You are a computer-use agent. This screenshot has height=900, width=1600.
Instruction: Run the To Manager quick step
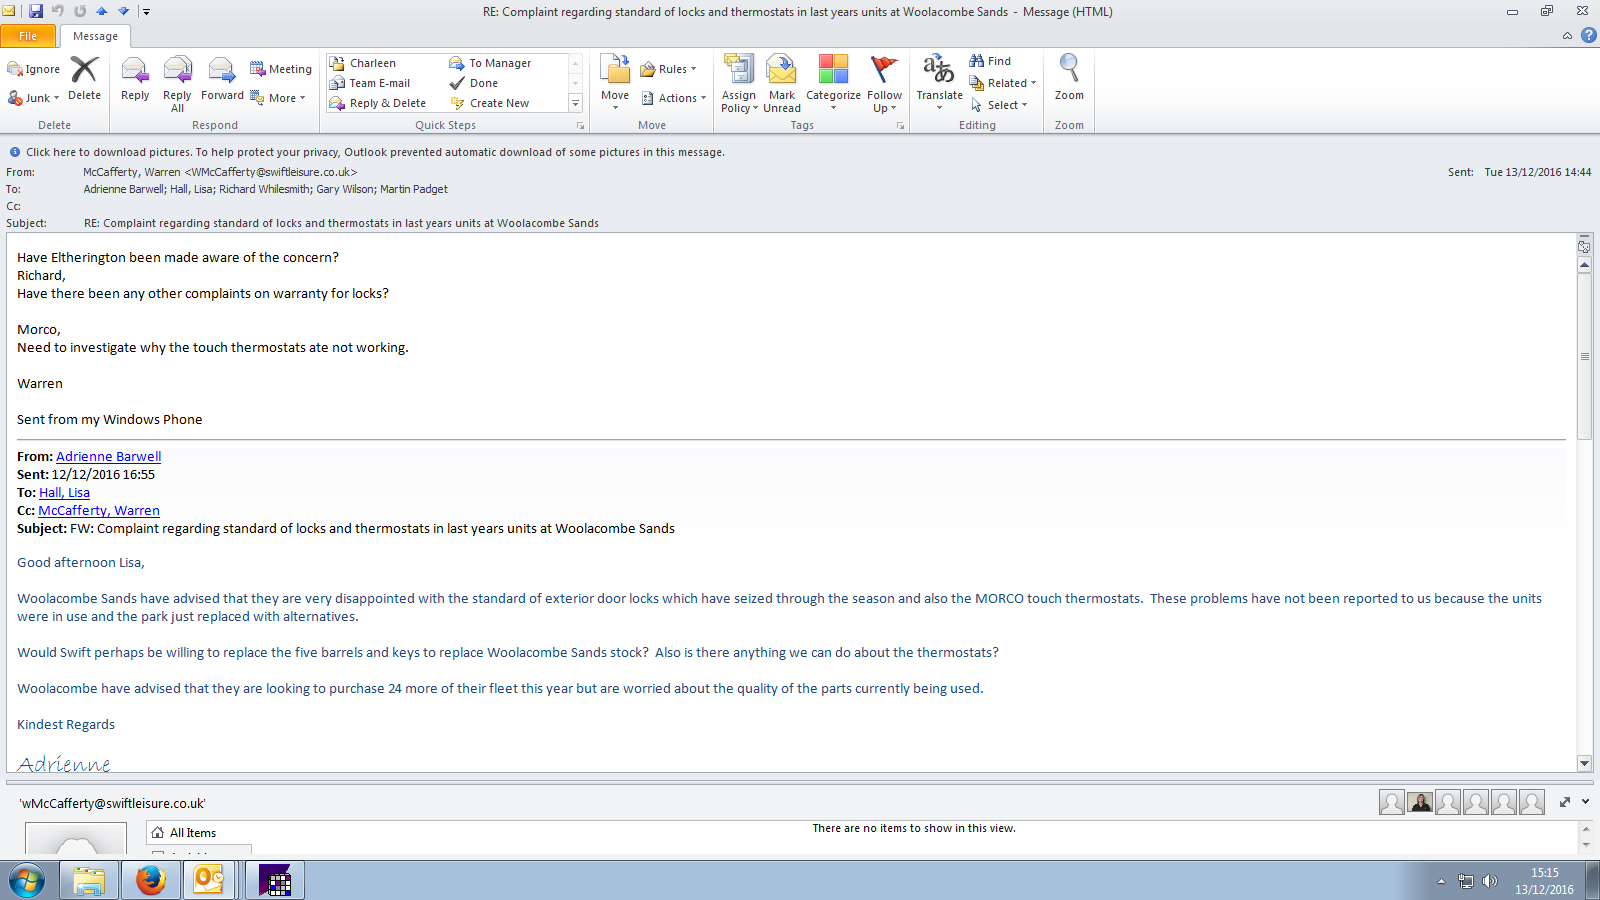click(x=491, y=63)
